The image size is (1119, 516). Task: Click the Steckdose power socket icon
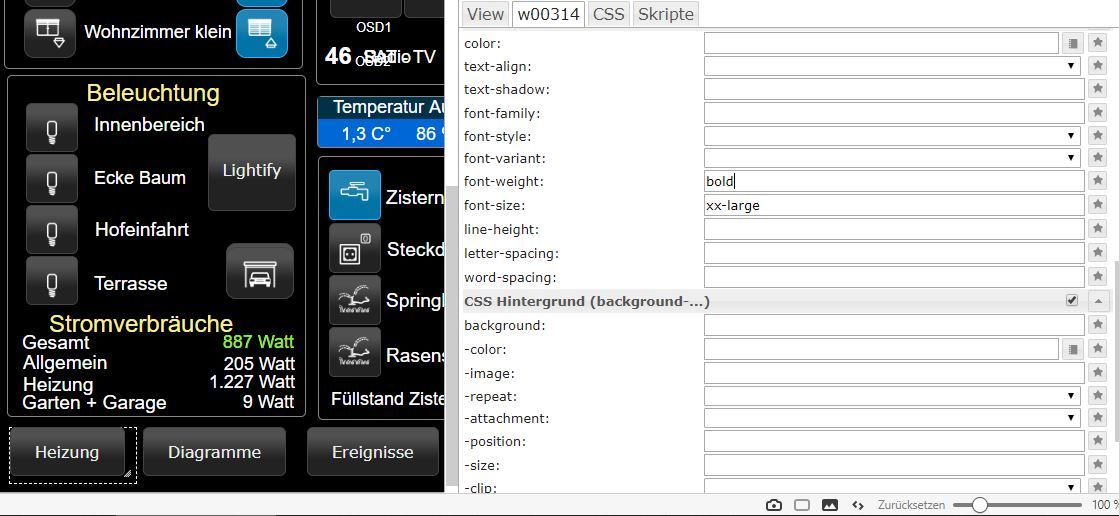click(x=355, y=249)
